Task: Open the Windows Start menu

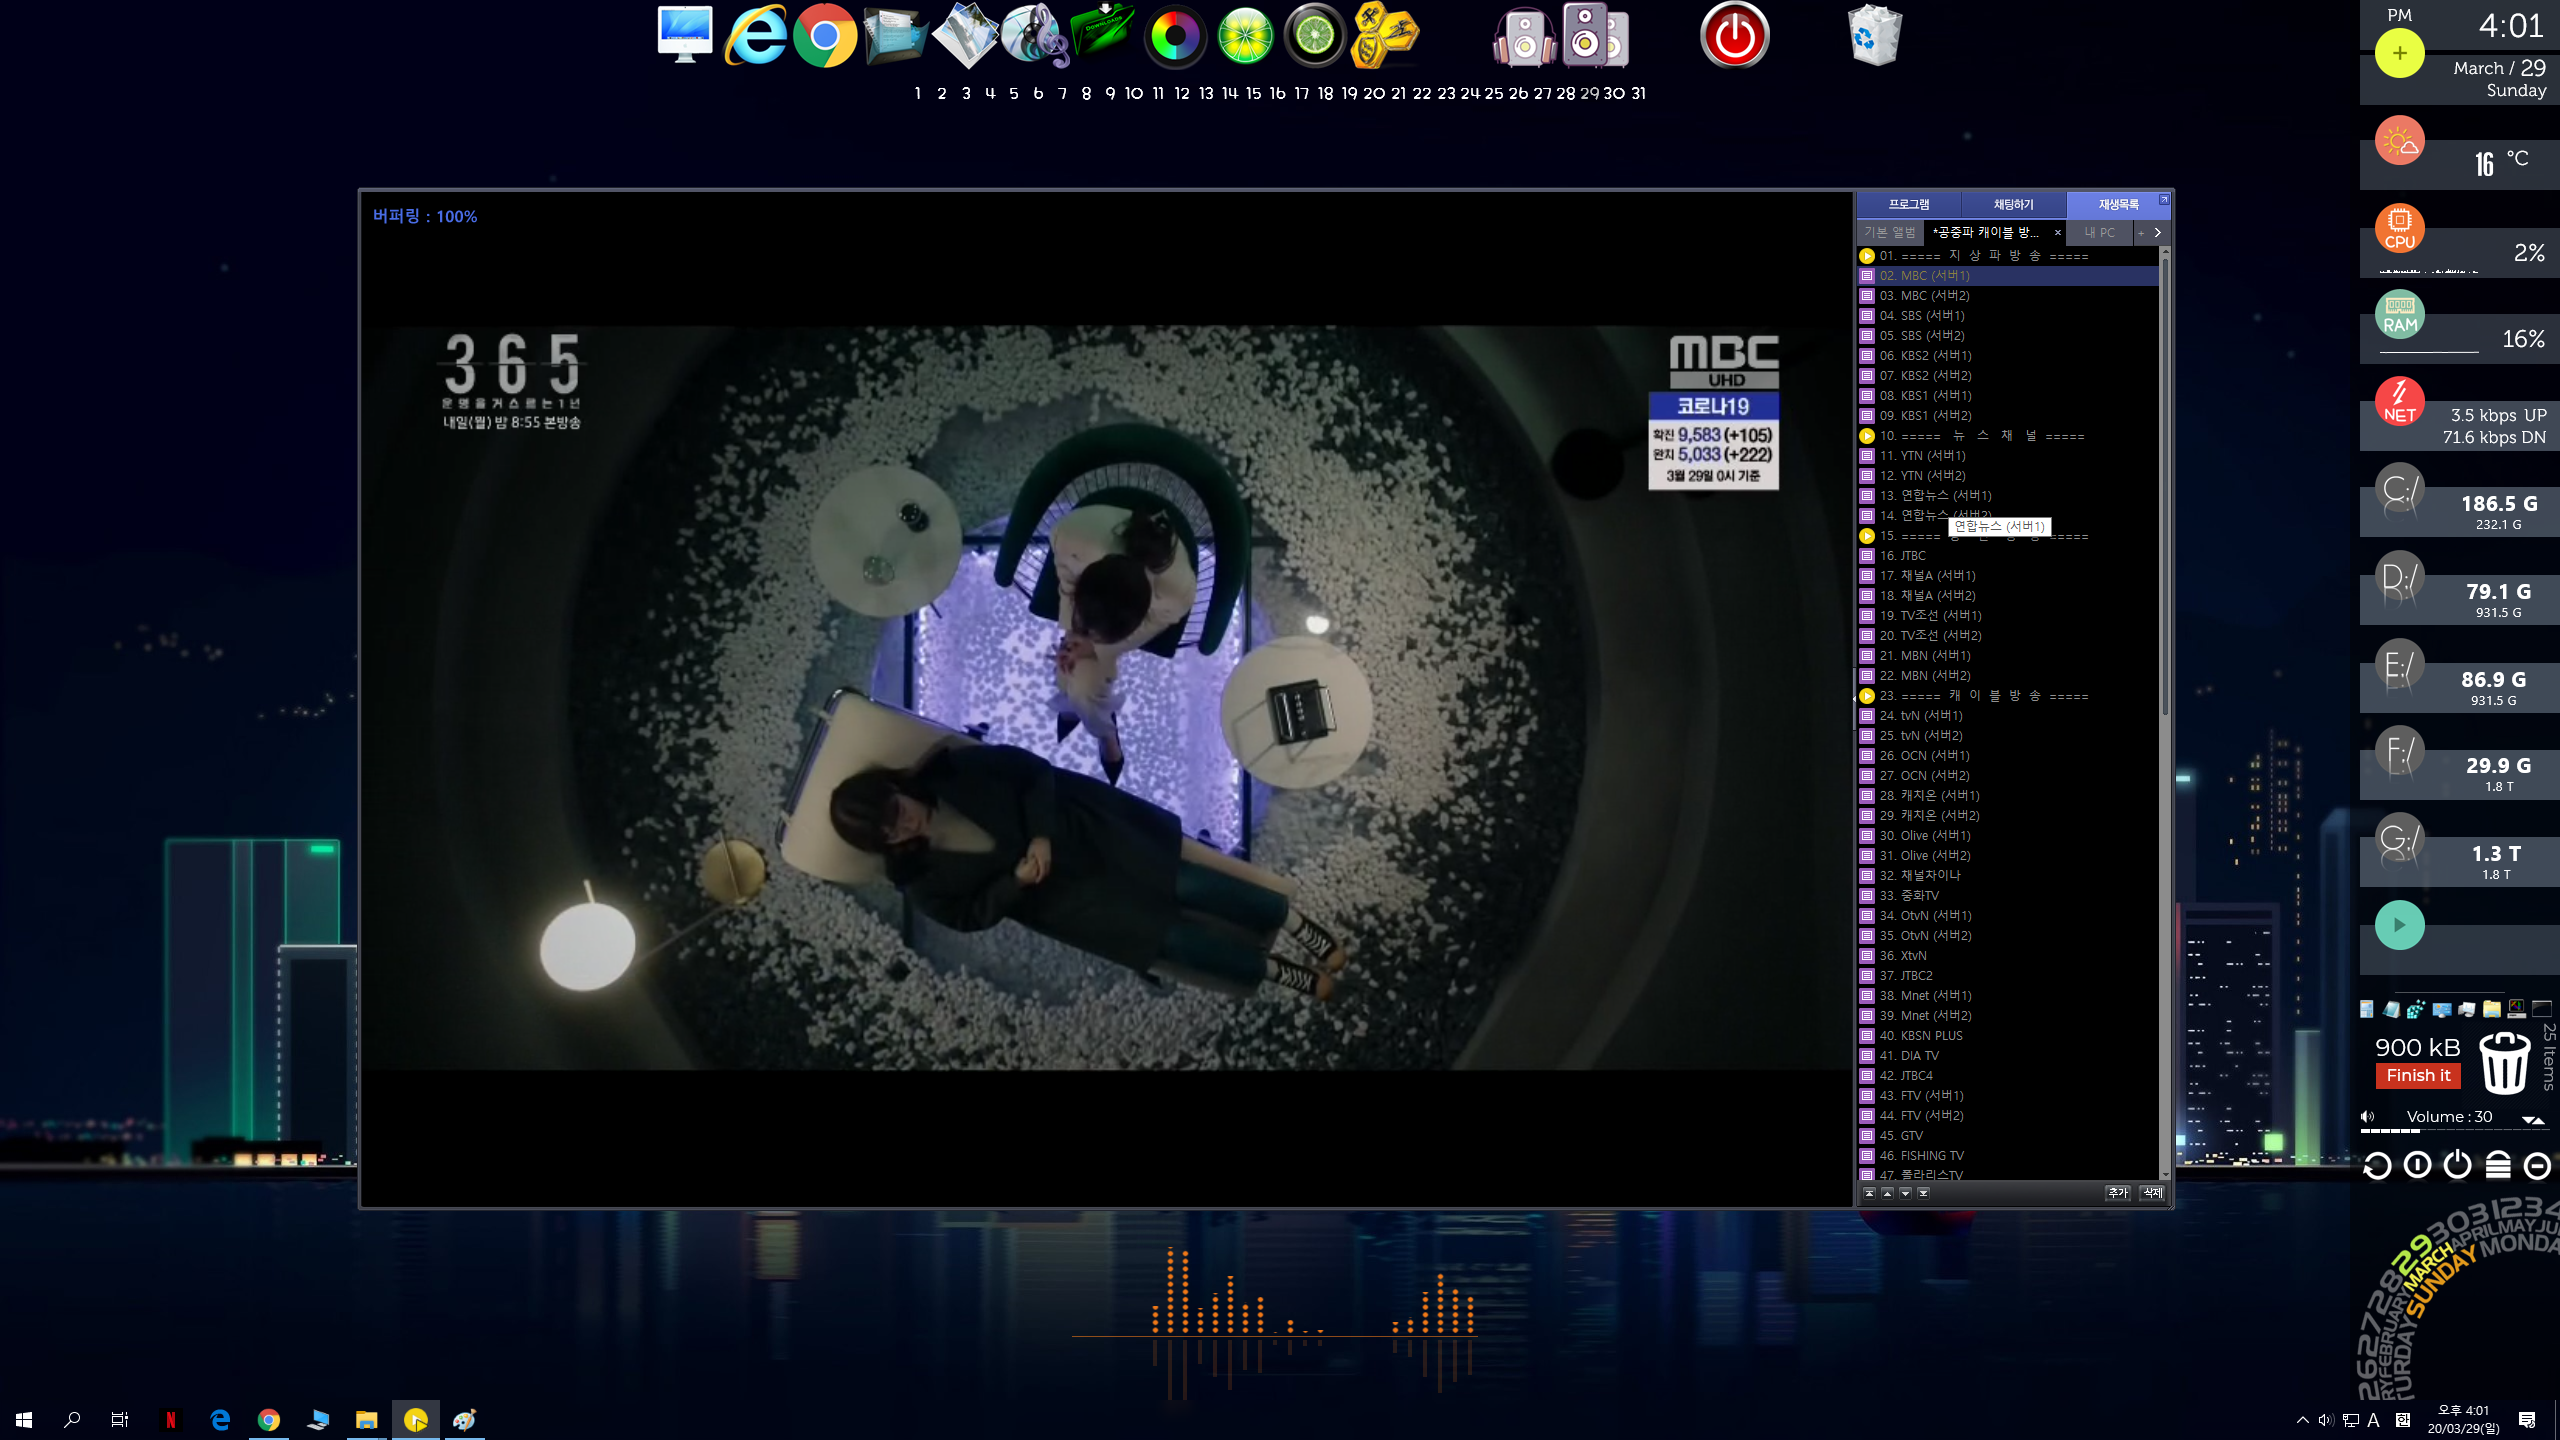Action: coord(24,1419)
